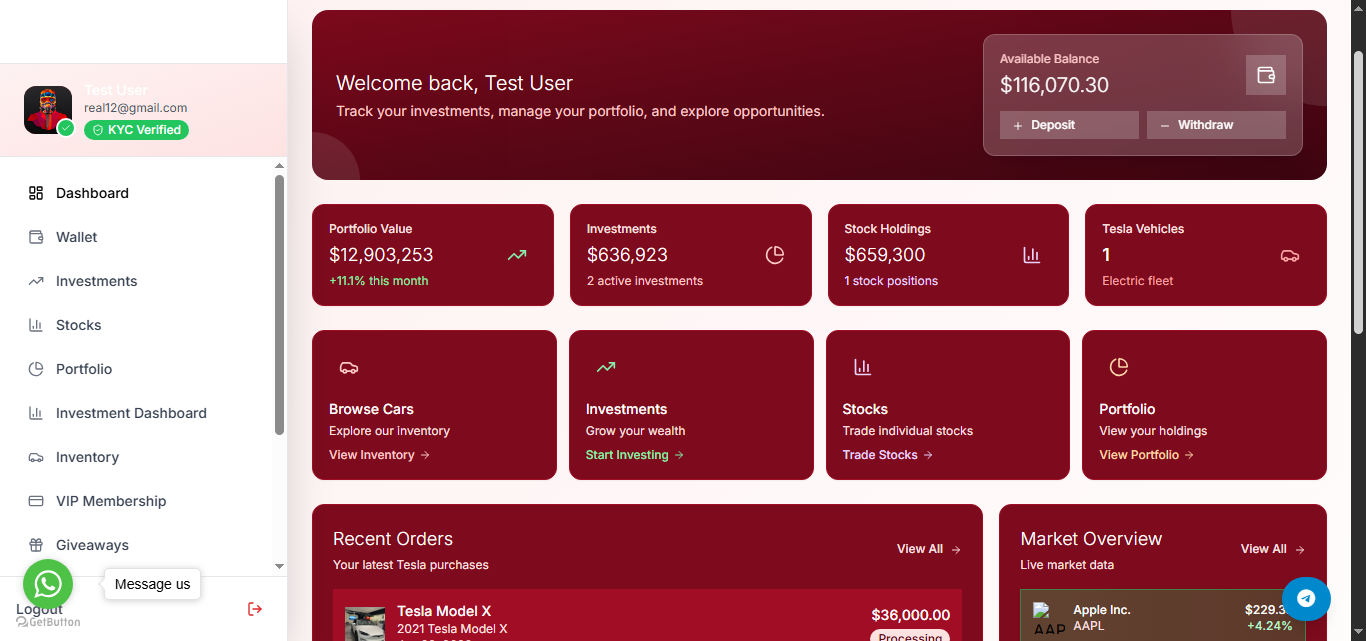Open Wallet from sidebar menu
The image size is (1366, 641).
pos(76,237)
